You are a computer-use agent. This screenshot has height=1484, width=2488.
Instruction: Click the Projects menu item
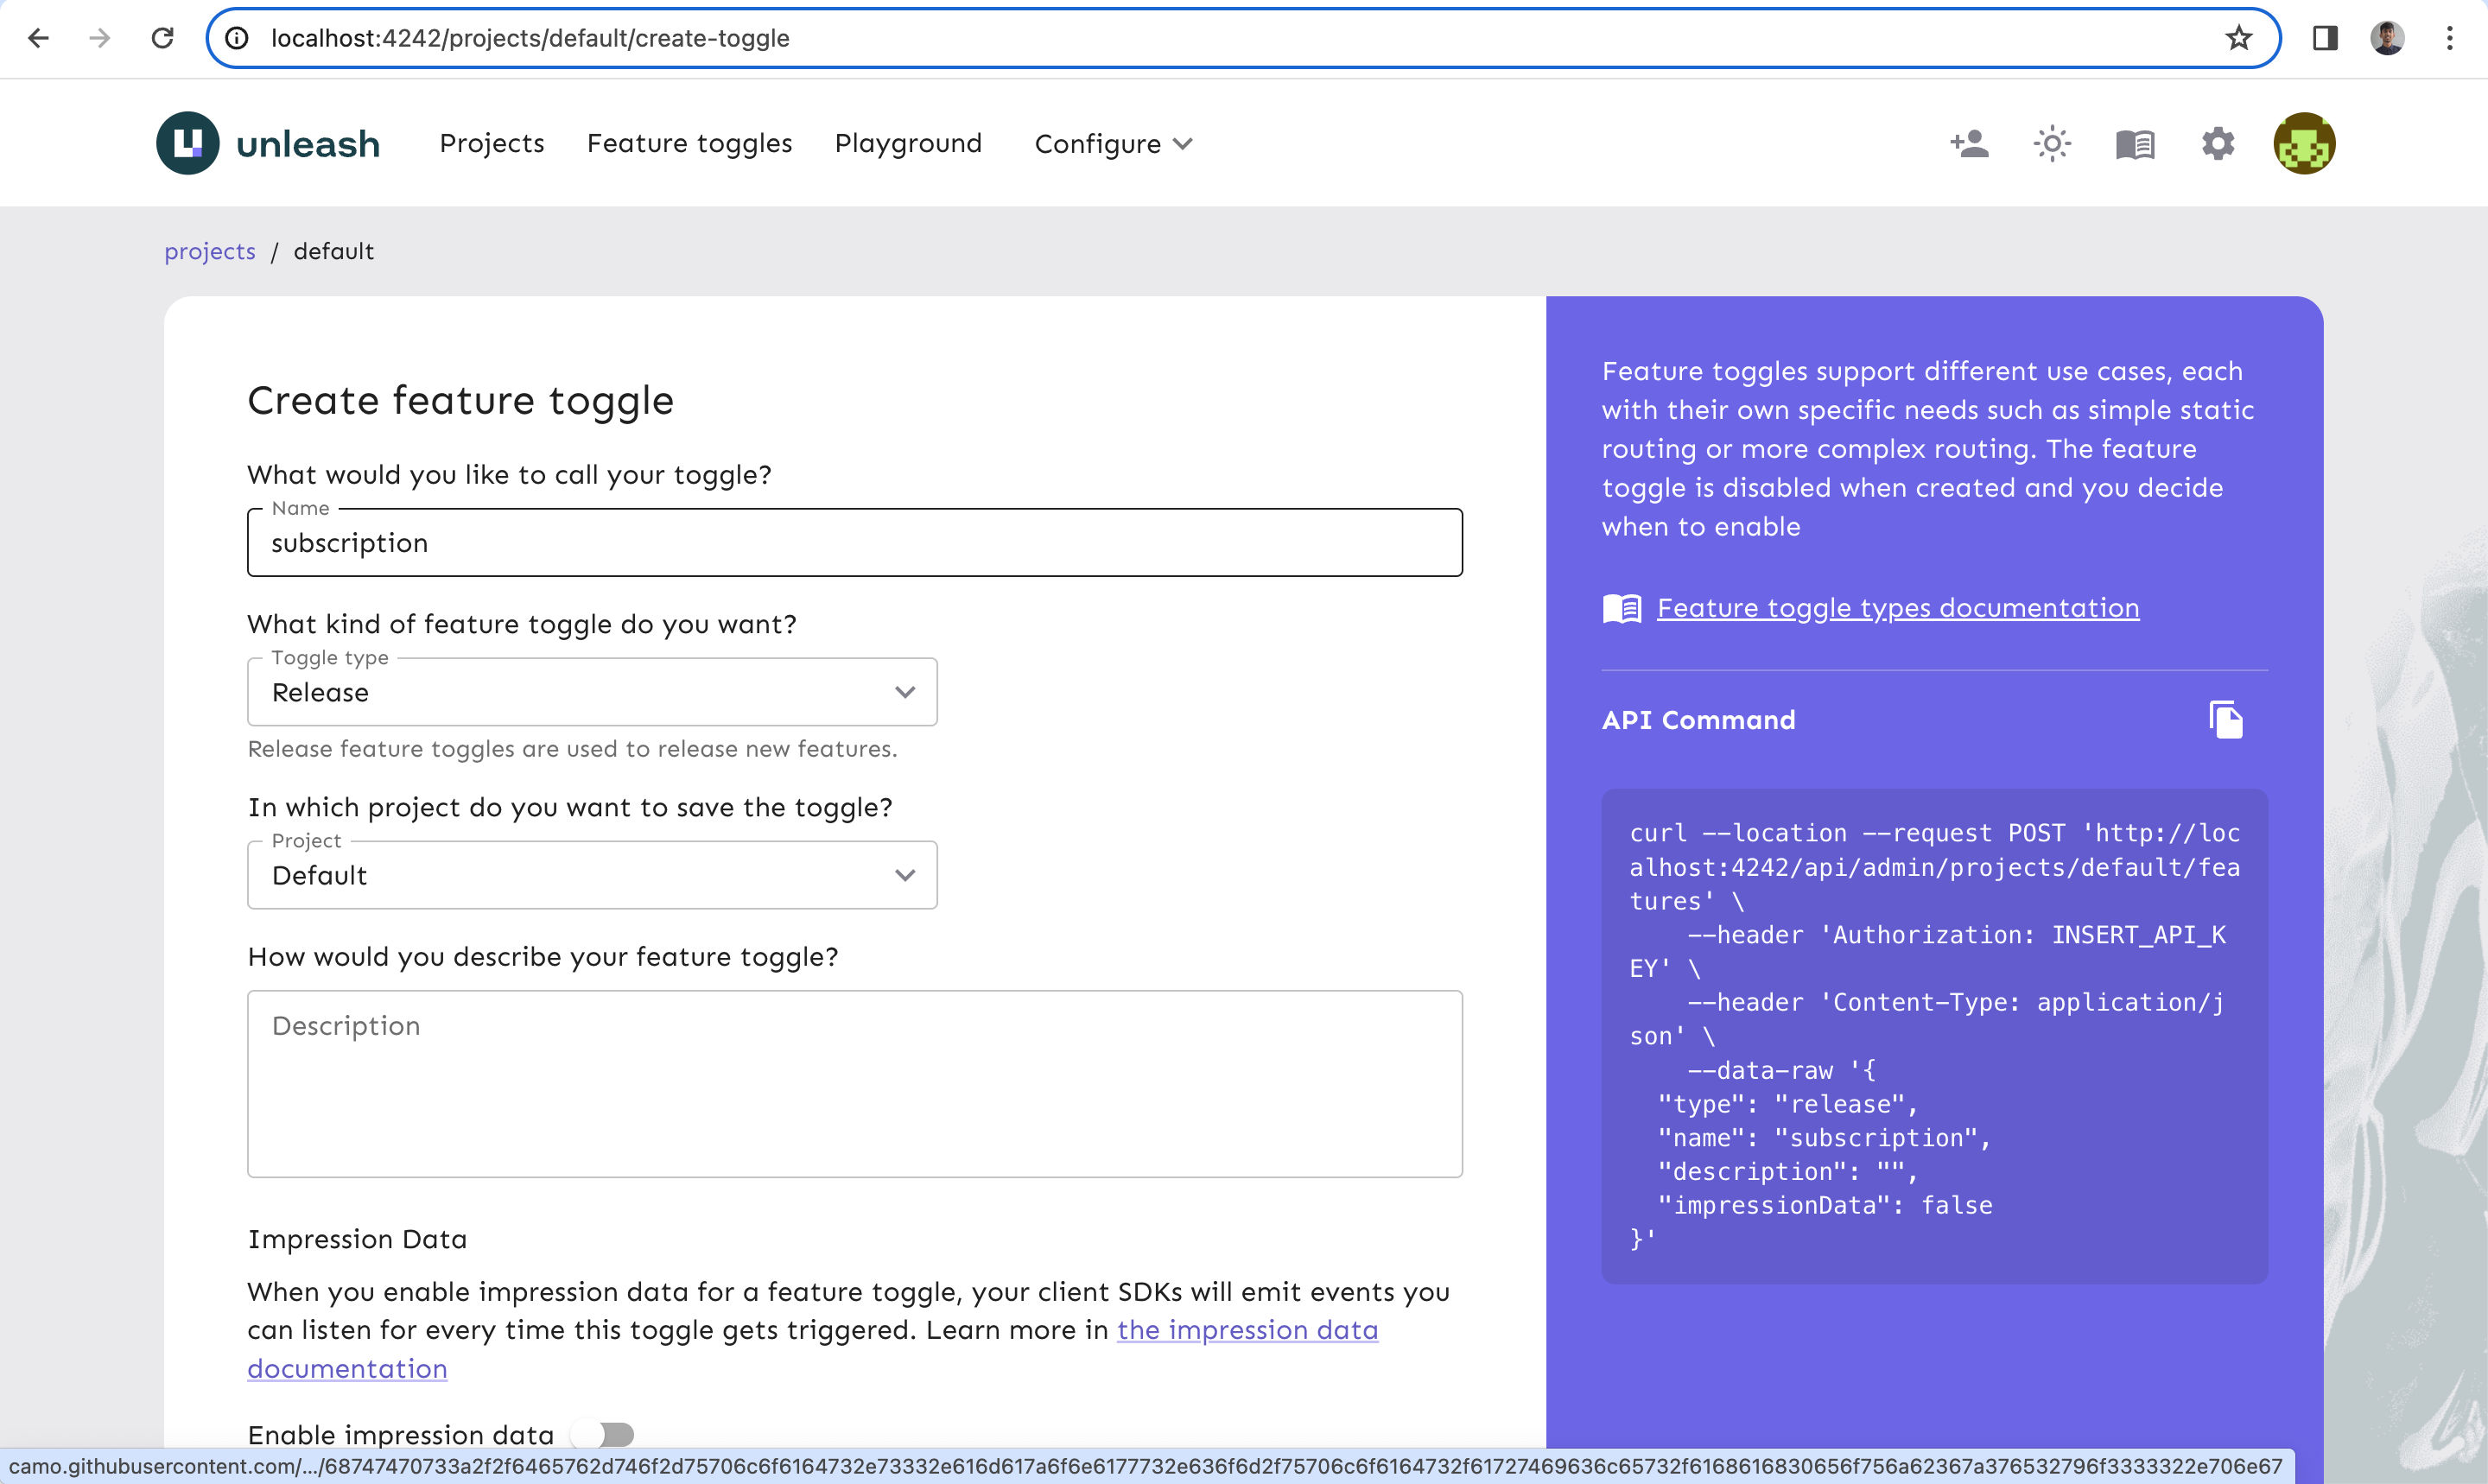click(492, 143)
